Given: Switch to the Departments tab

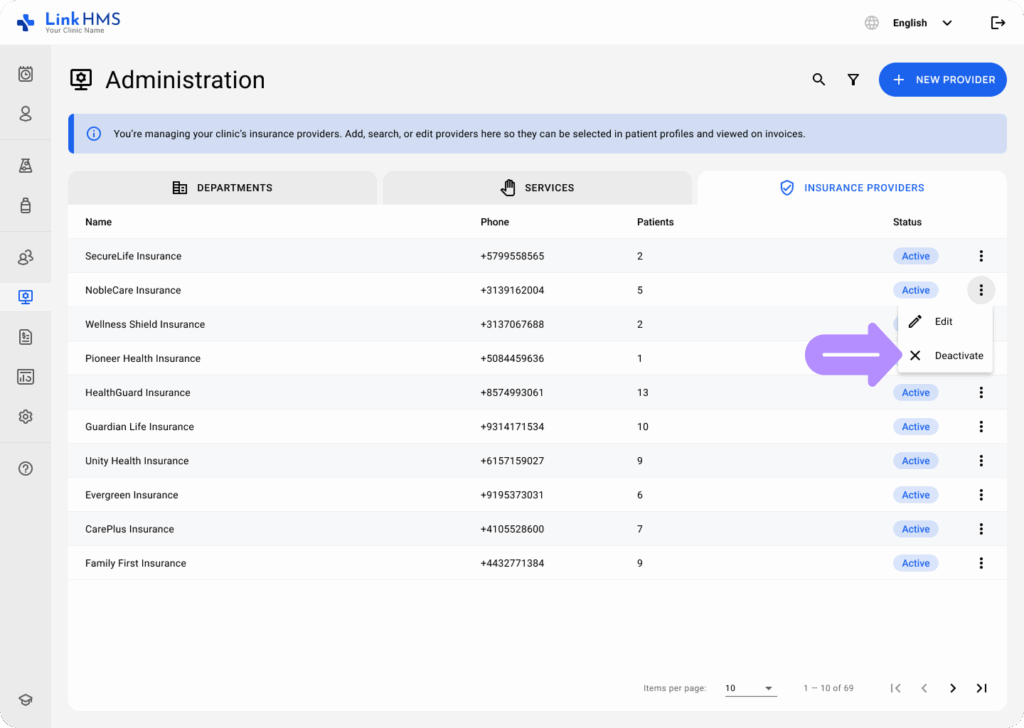Looking at the screenshot, I should [x=222, y=188].
